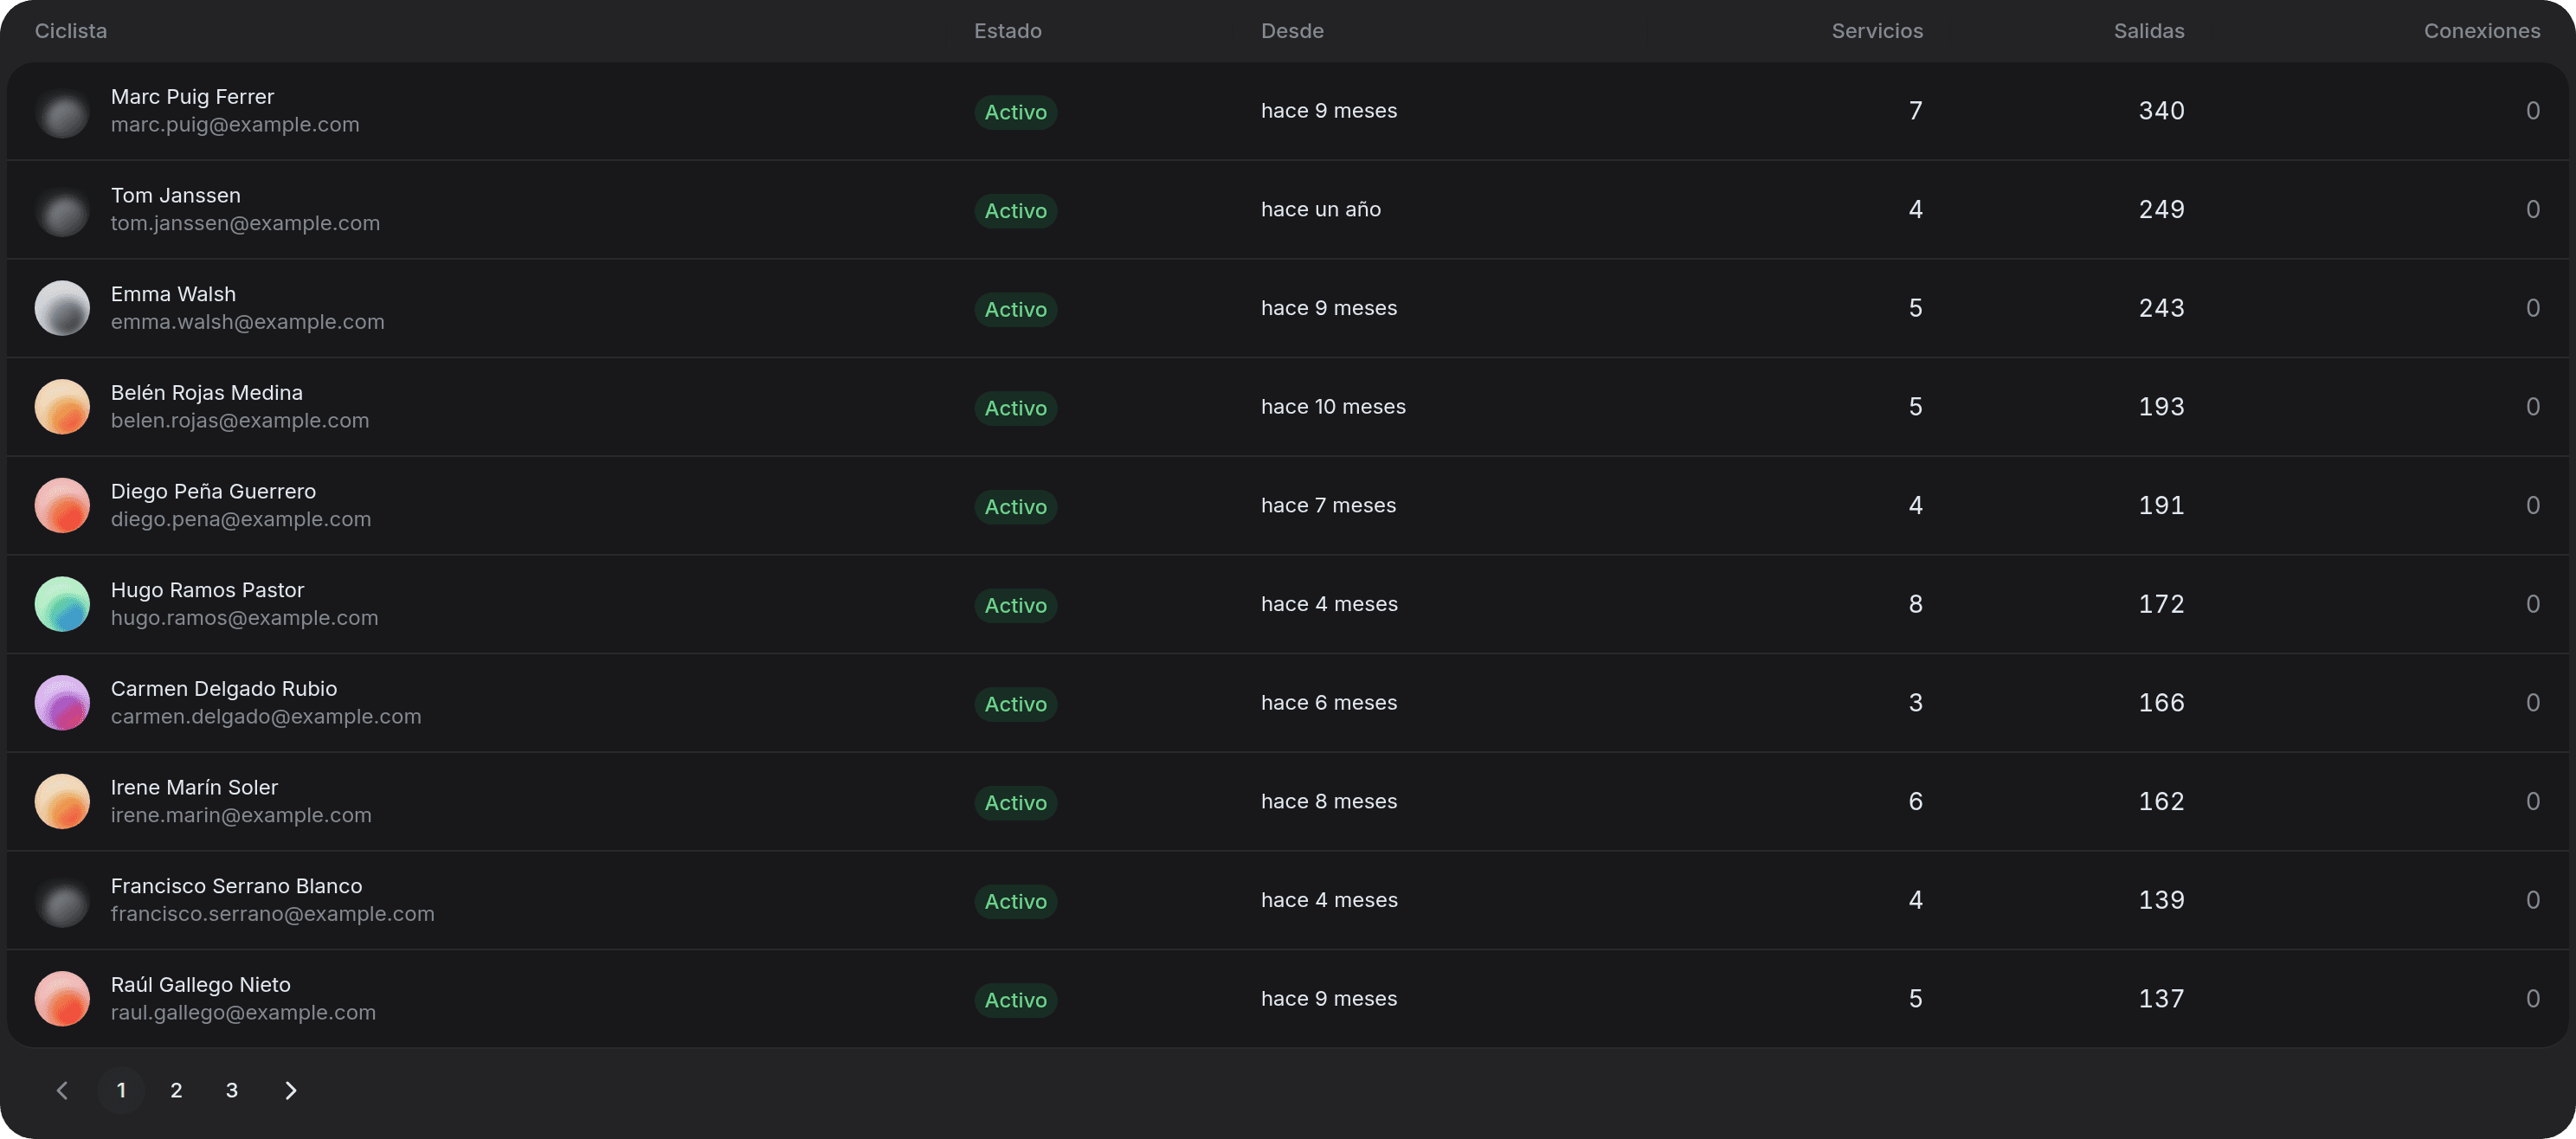This screenshot has height=1139, width=2576.
Task: Sort by Conexiones column header
Action: pos(2482,31)
